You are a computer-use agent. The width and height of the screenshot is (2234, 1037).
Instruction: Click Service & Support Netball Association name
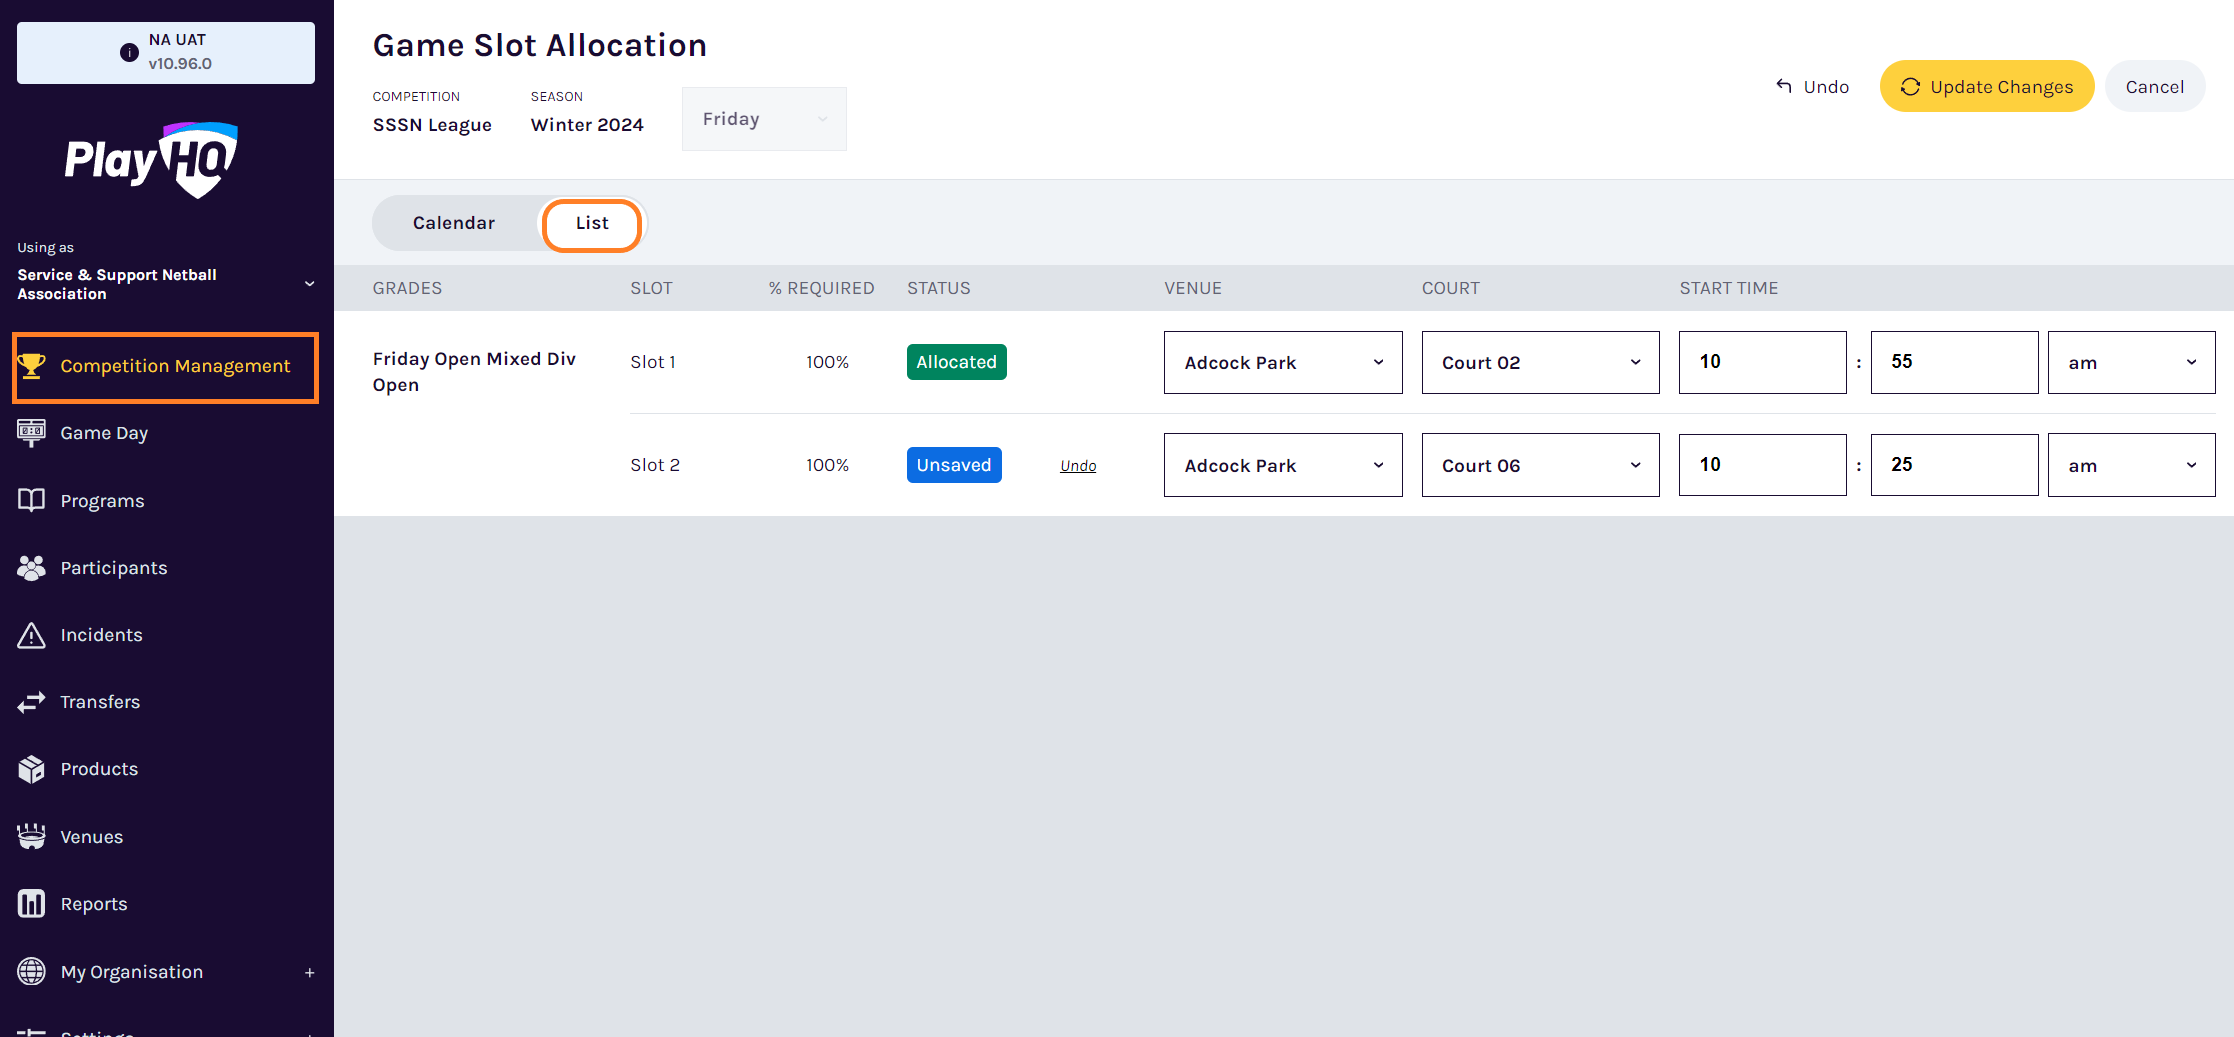117,284
